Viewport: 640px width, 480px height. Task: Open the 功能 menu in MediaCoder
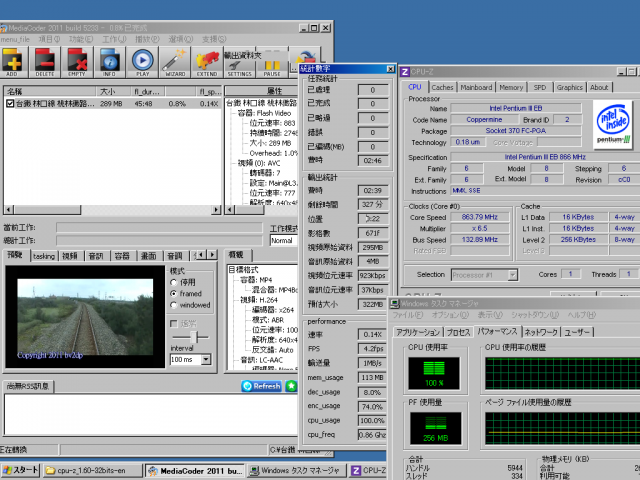(81, 39)
